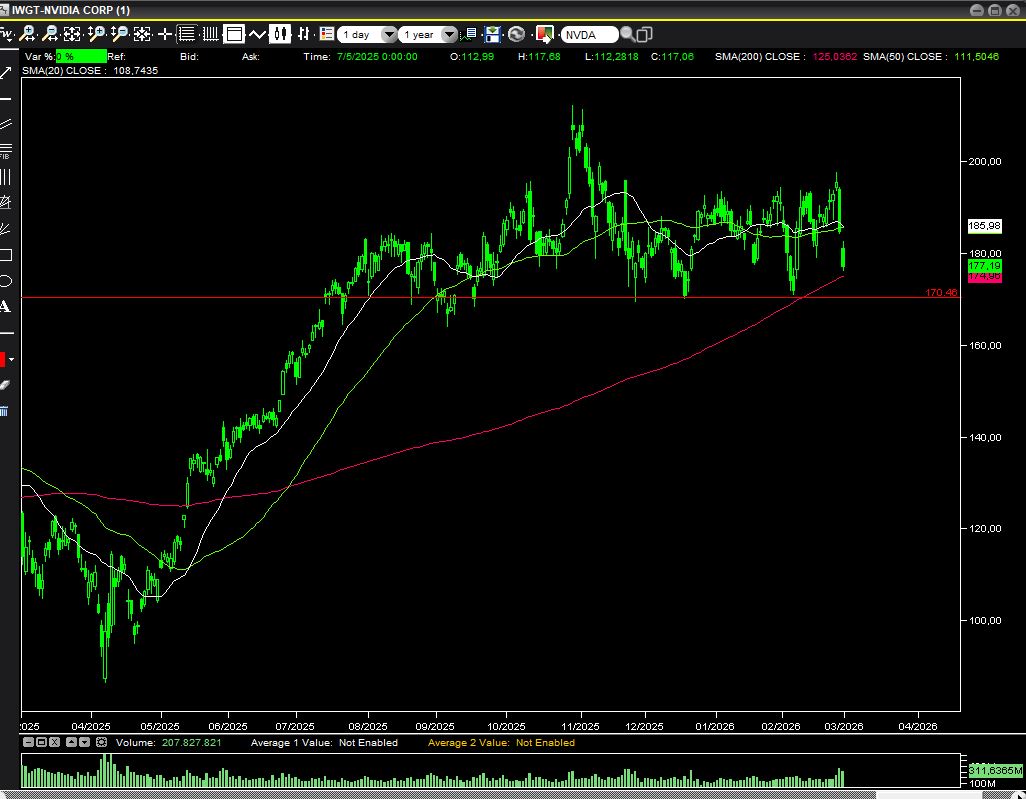Image resolution: width=1026 pixels, height=799 pixels.
Task: Click the red drawing color swatch
Action: (x=3, y=359)
